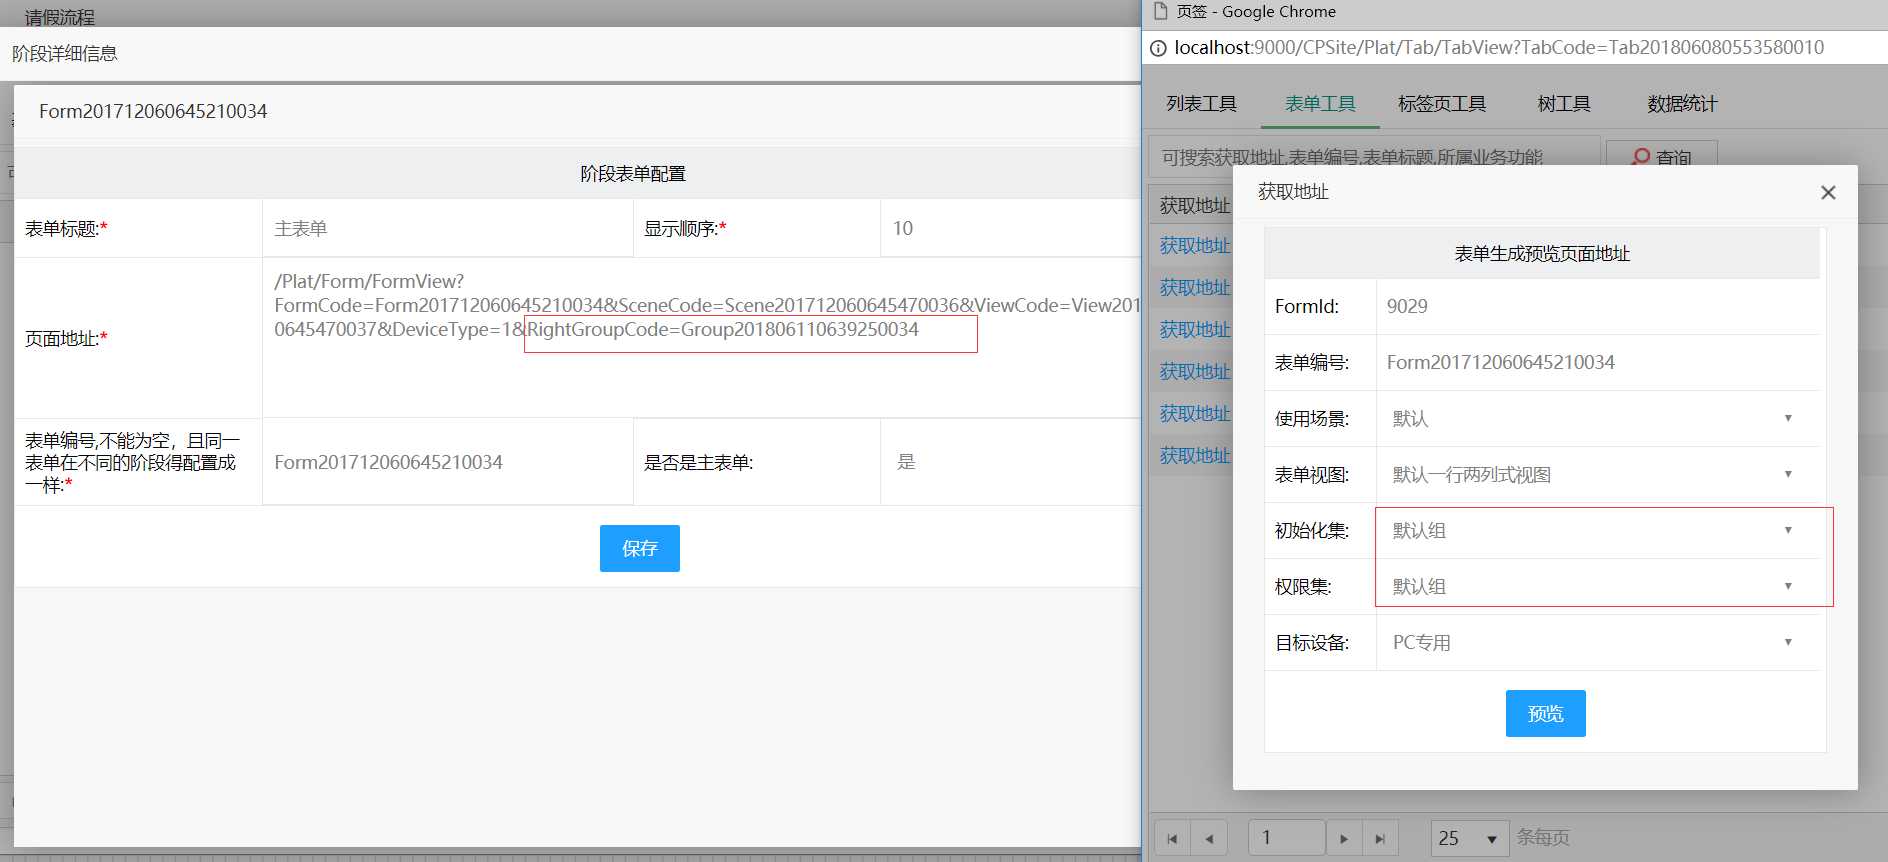1888x862 pixels.
Task: Click the second 获取地址 link in list
Action: (1195, 288)
